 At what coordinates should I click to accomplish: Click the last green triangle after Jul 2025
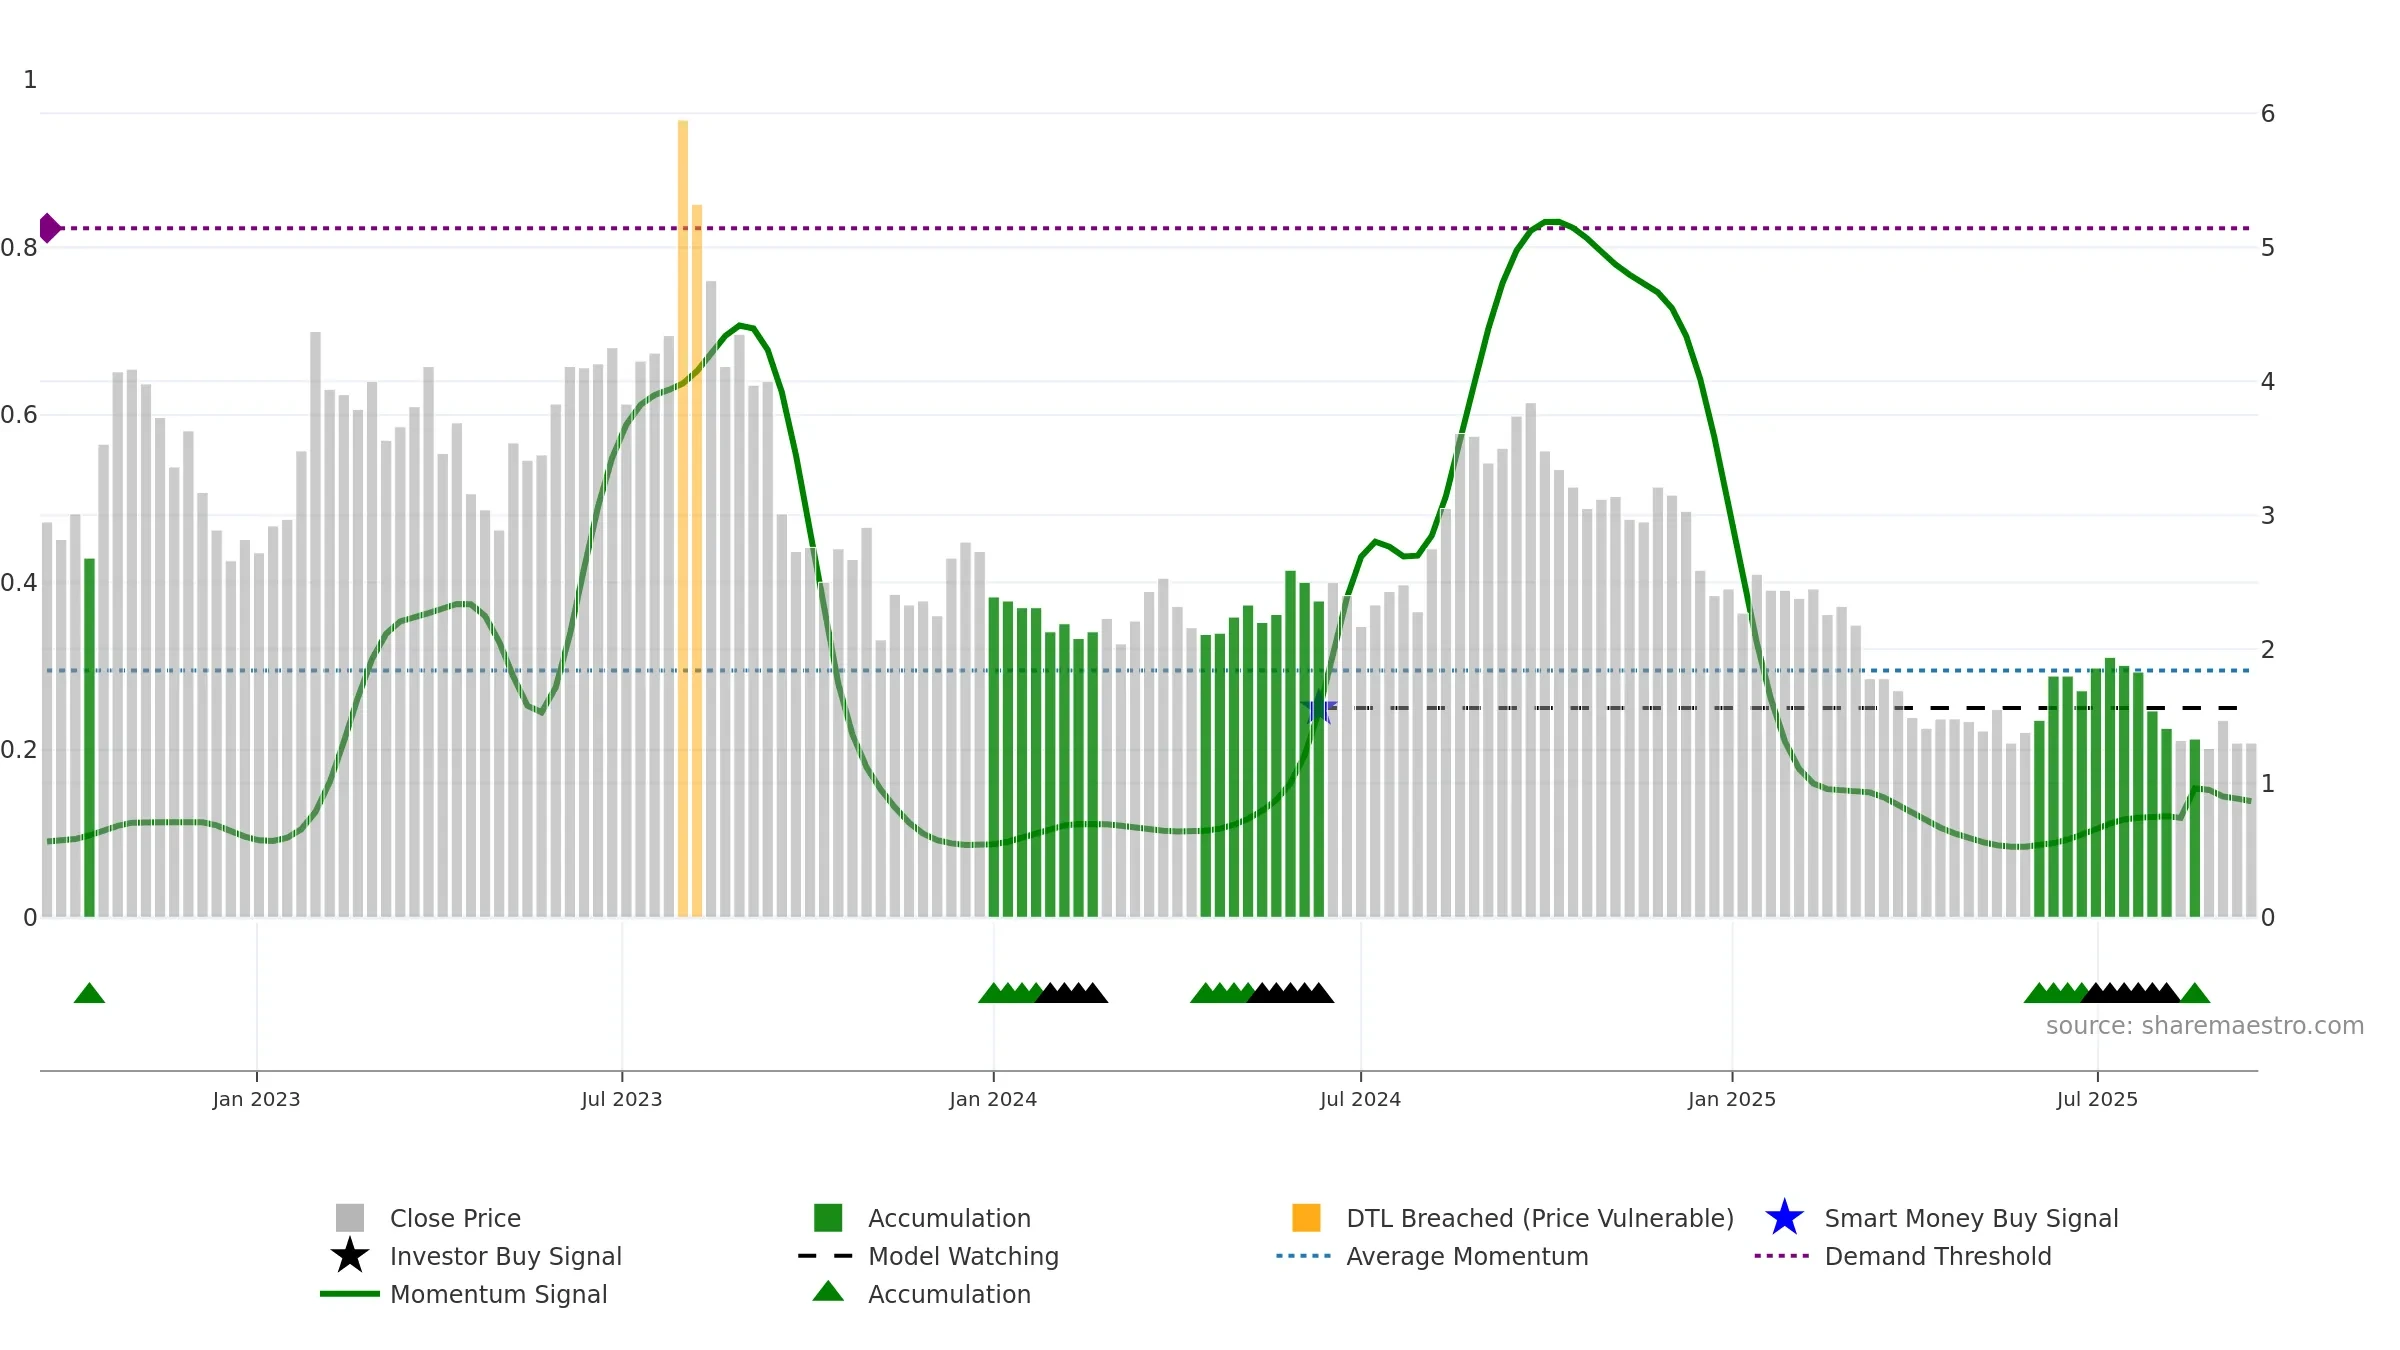pos(2195,993)
